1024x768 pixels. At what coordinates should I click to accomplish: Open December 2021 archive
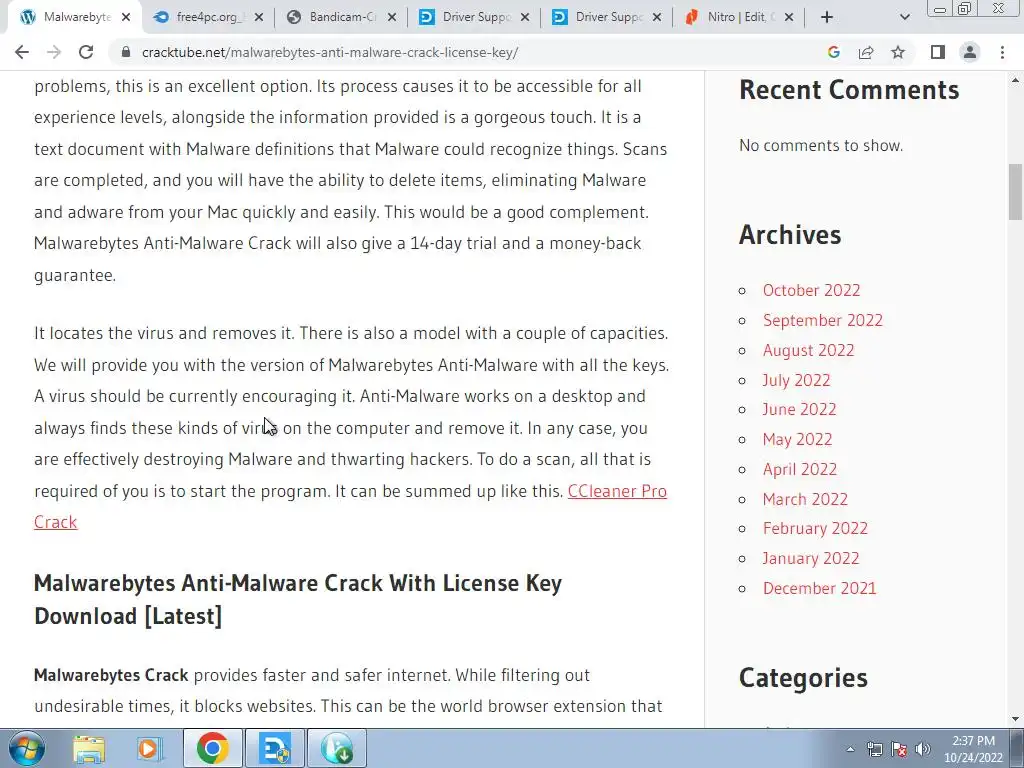819,588
